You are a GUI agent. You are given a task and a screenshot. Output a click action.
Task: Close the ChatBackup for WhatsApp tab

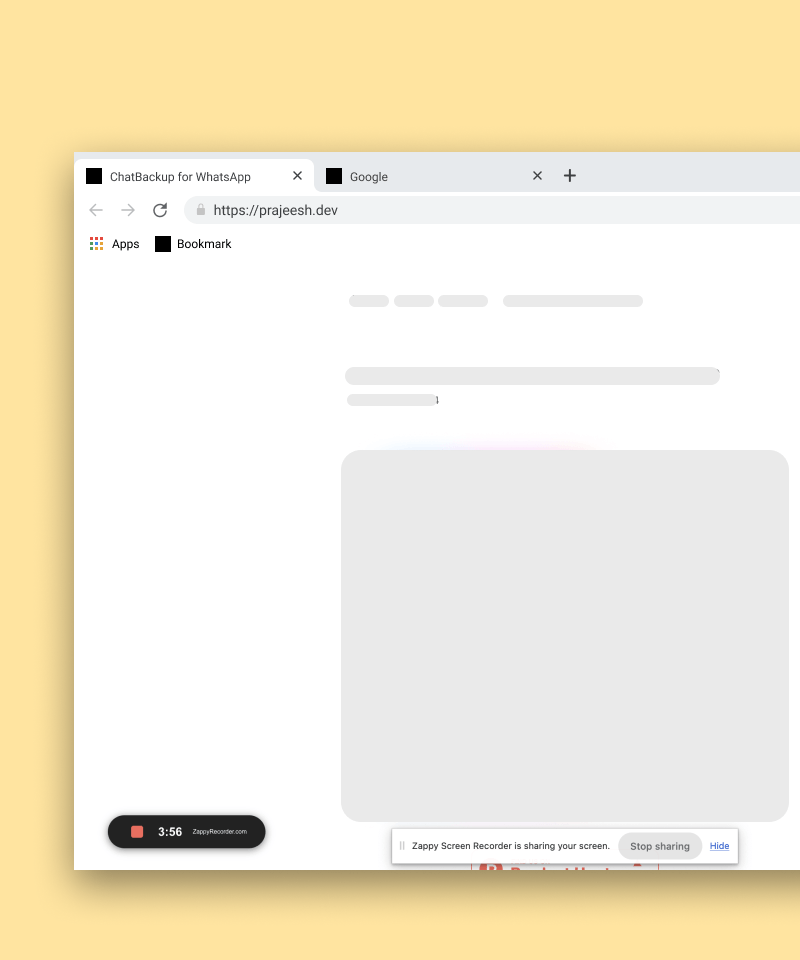297,176
